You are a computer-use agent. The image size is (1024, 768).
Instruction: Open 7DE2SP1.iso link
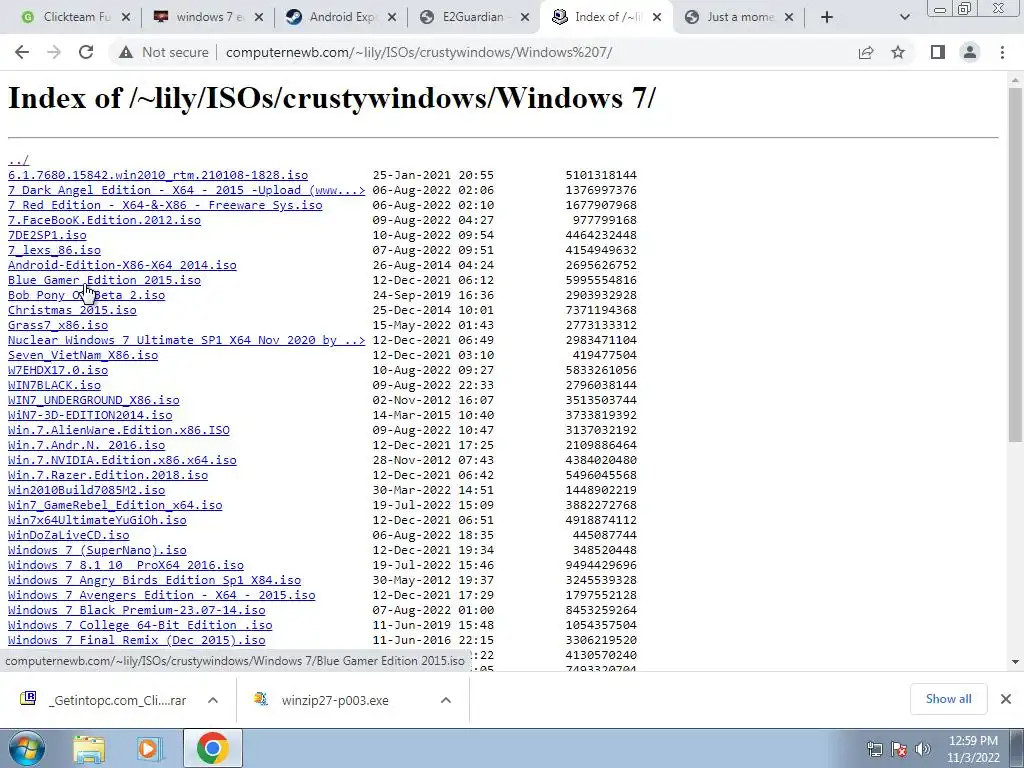(x=47, y=235)
